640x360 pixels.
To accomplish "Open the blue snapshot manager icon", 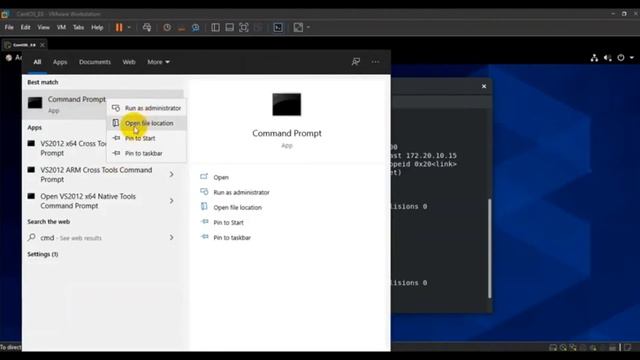I will point(196,27).
